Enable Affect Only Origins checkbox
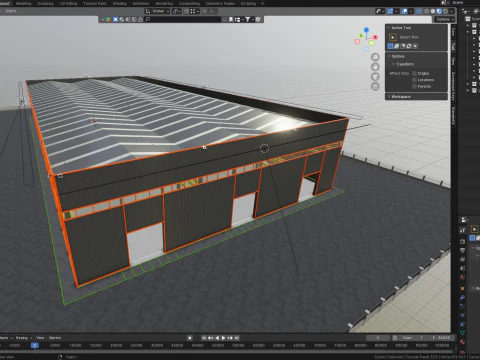Viewport: 480px width, 360px height. 415,73
